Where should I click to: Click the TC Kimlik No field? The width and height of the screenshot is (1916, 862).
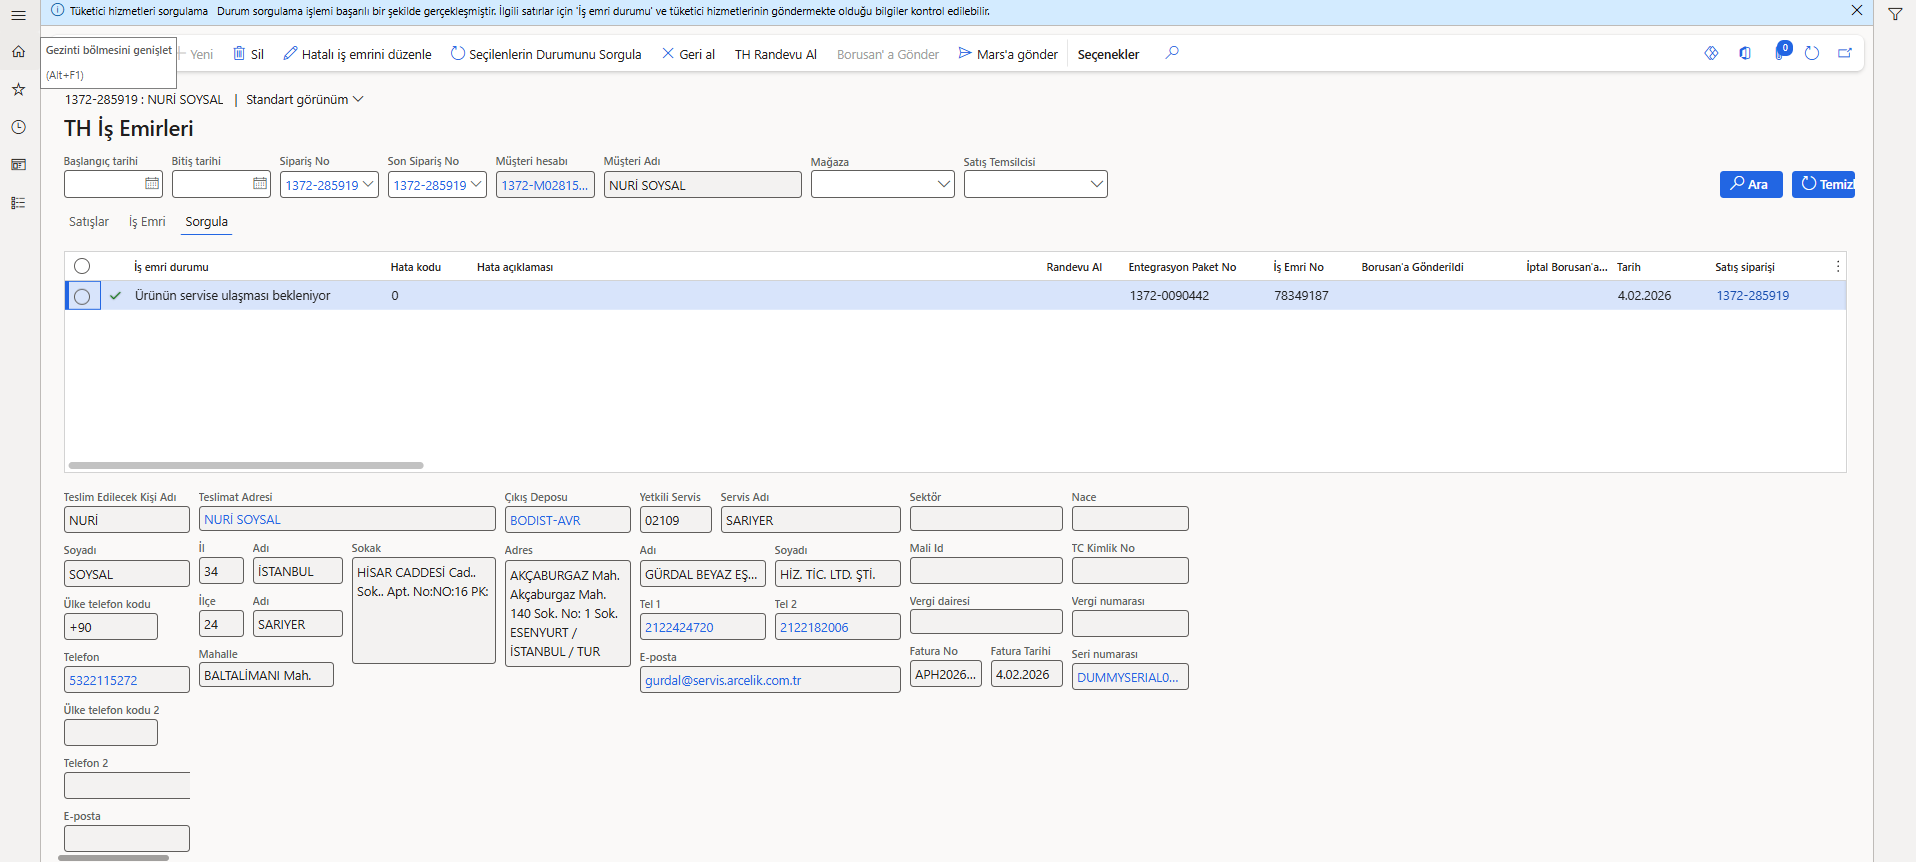pyautogui.click(x=1130, y=570)
